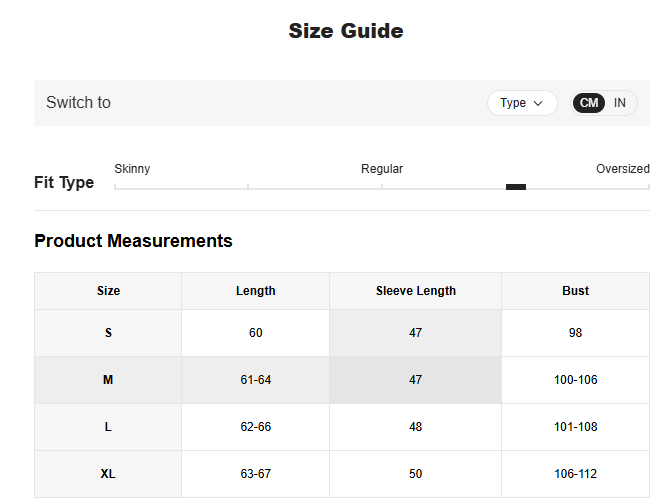Select the CM unit toggle

point(589,103)
